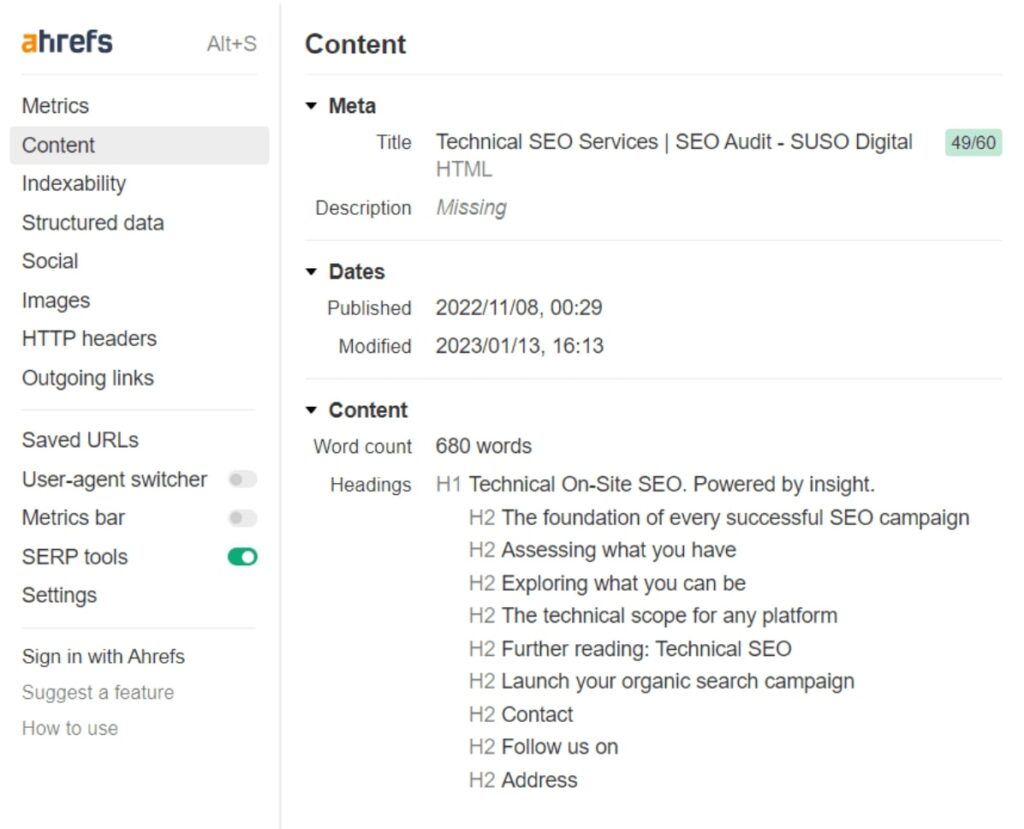This screenshot has width=1024, height=829.
Task: Collapse the Dates section arrow
Action: click(x=312, y=272)
